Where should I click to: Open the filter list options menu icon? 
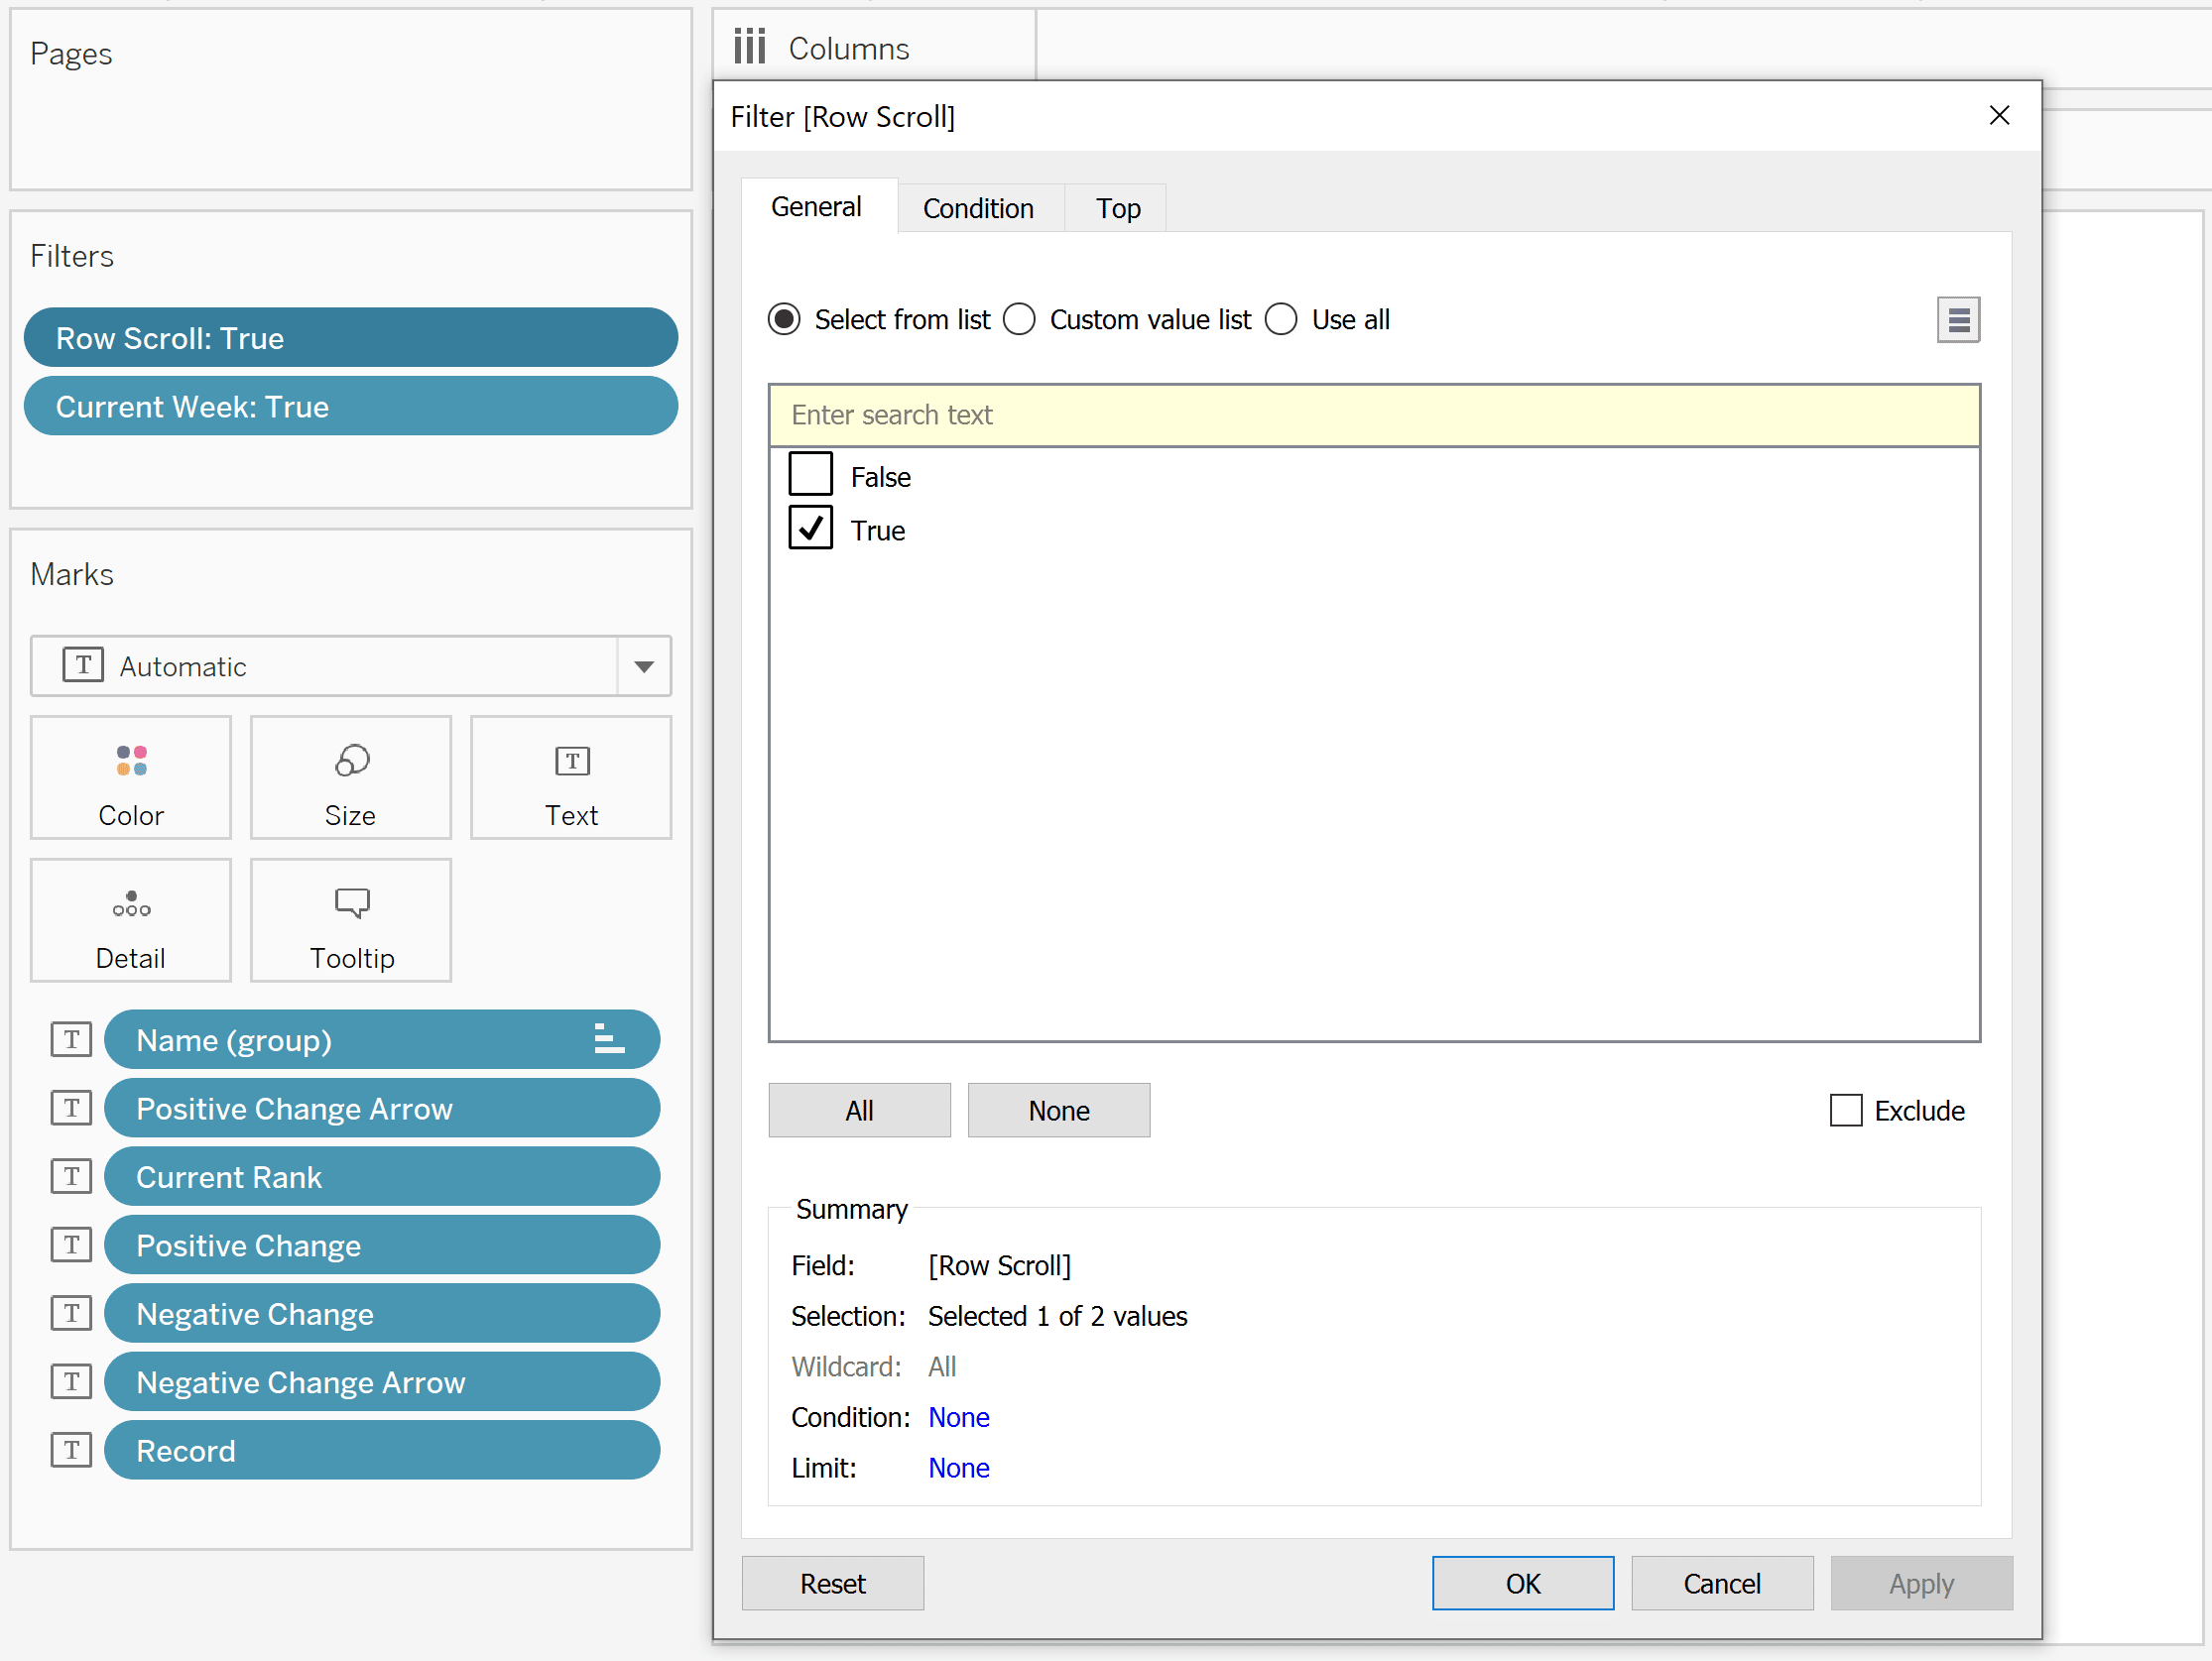[1958, 320]
